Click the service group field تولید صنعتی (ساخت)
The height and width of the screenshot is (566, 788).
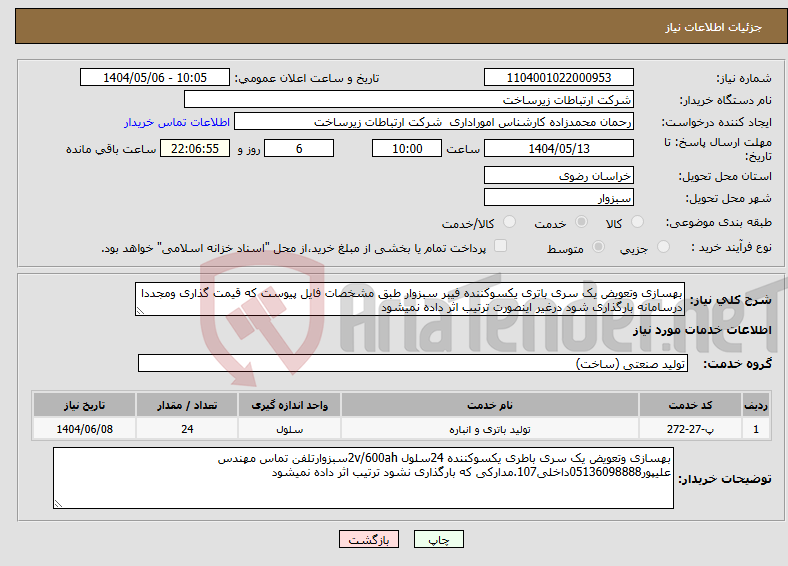[x=413, y=363]
